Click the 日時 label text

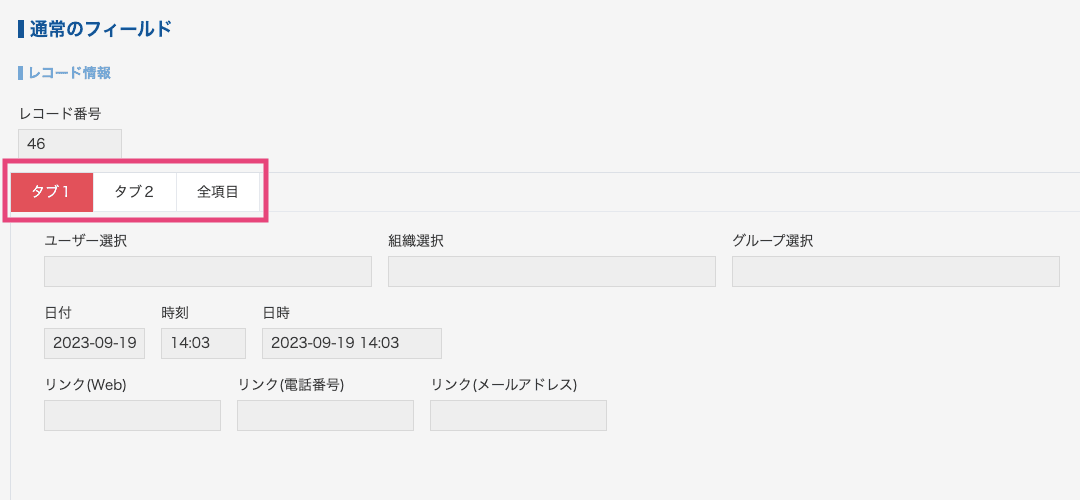276,313
